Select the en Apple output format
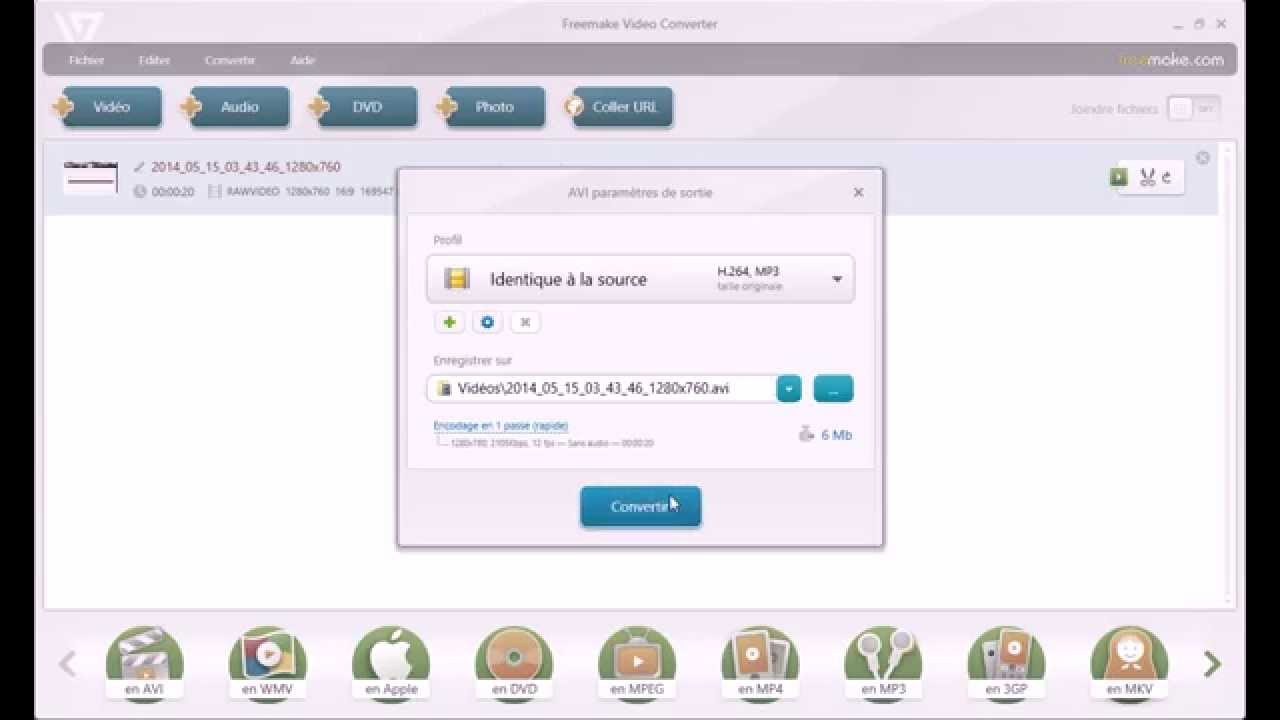 pyautogui.click(x=391, y=663)
